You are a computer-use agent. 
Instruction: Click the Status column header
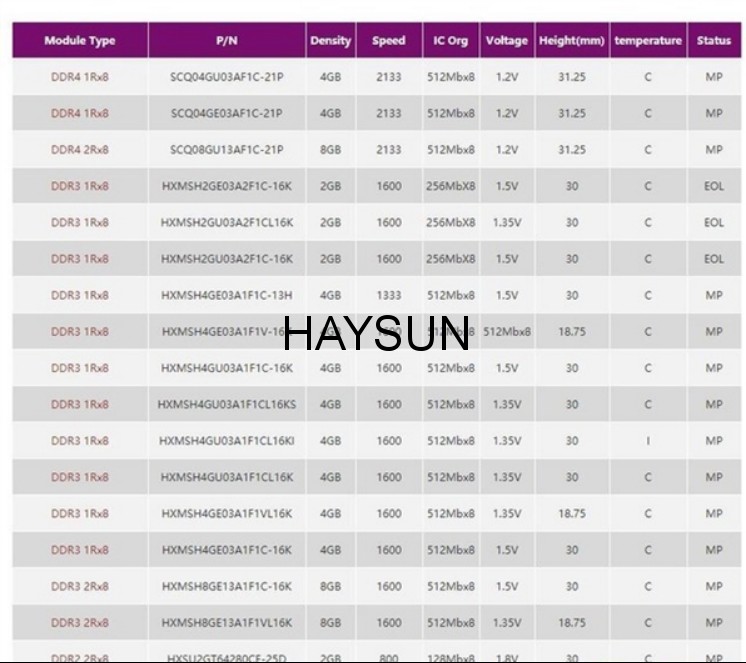coord(714,41)
